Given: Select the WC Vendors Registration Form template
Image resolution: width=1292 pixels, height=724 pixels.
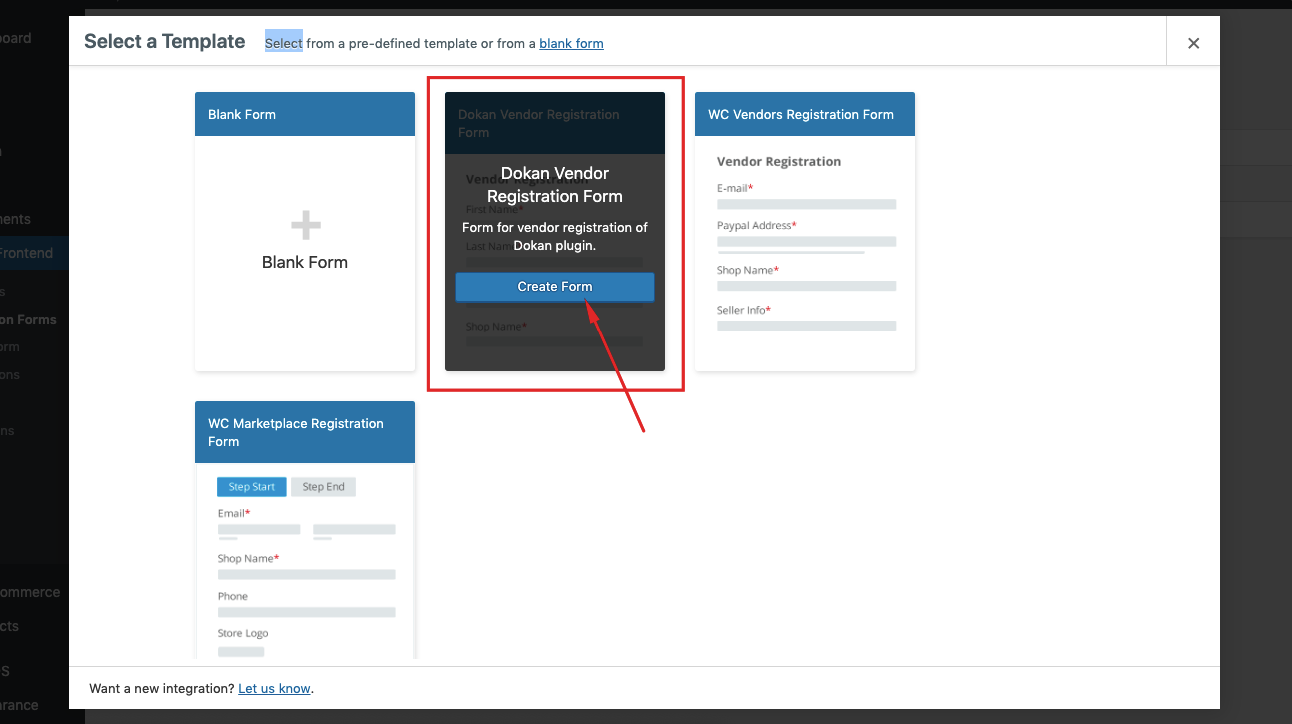Looking at the screenshot, I should click(805, 230).
